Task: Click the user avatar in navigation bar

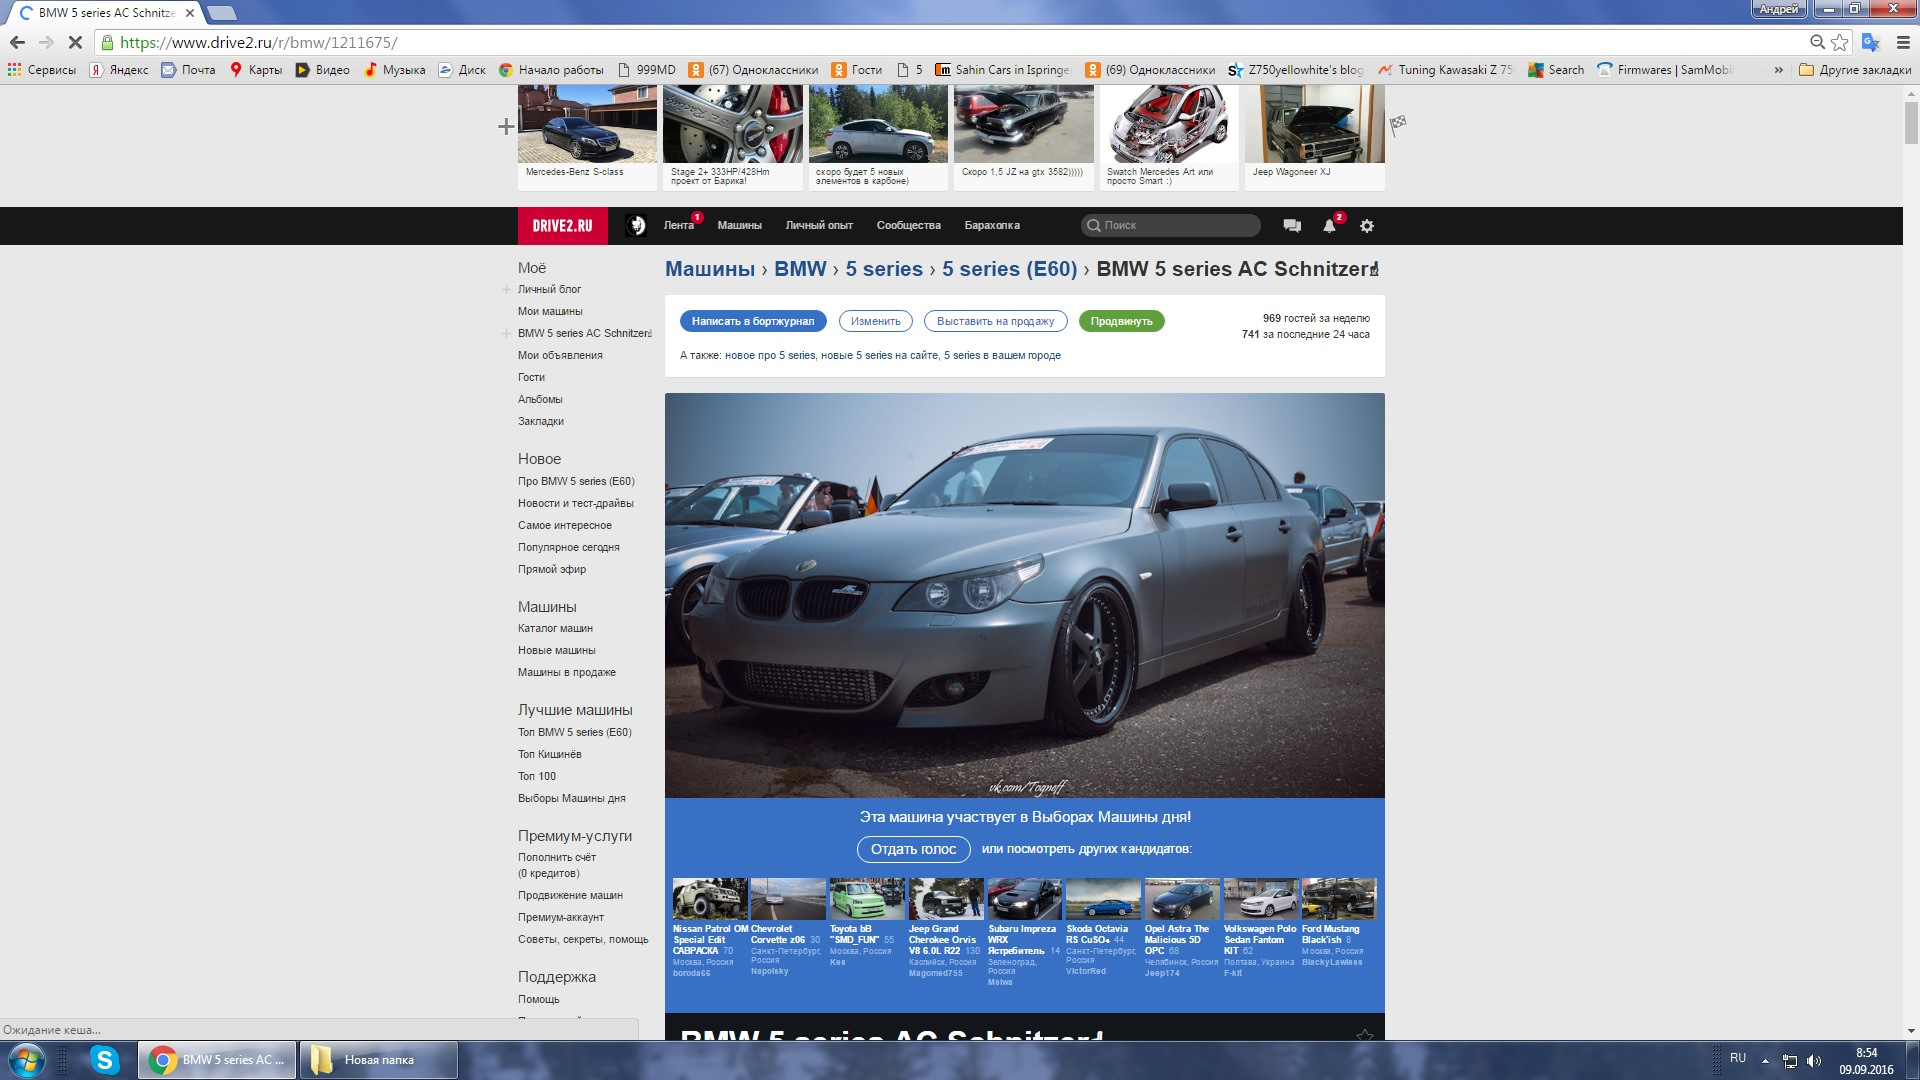Action: [636, 226]
